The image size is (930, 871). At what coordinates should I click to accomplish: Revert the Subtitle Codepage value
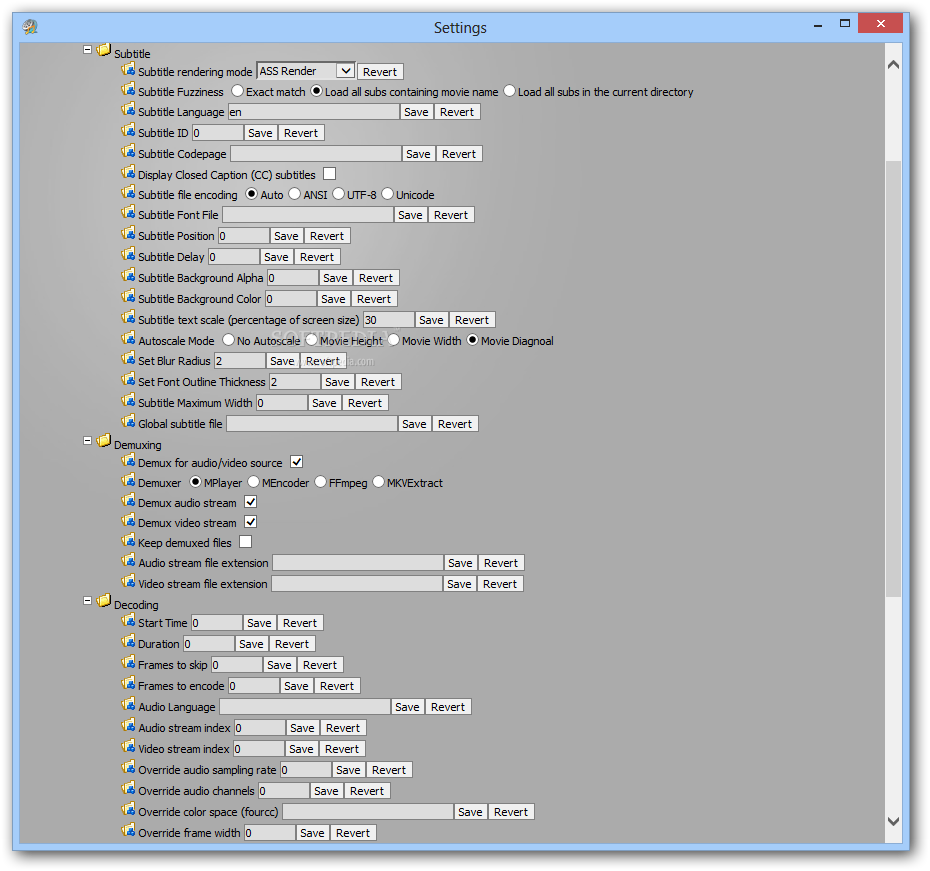459,154
